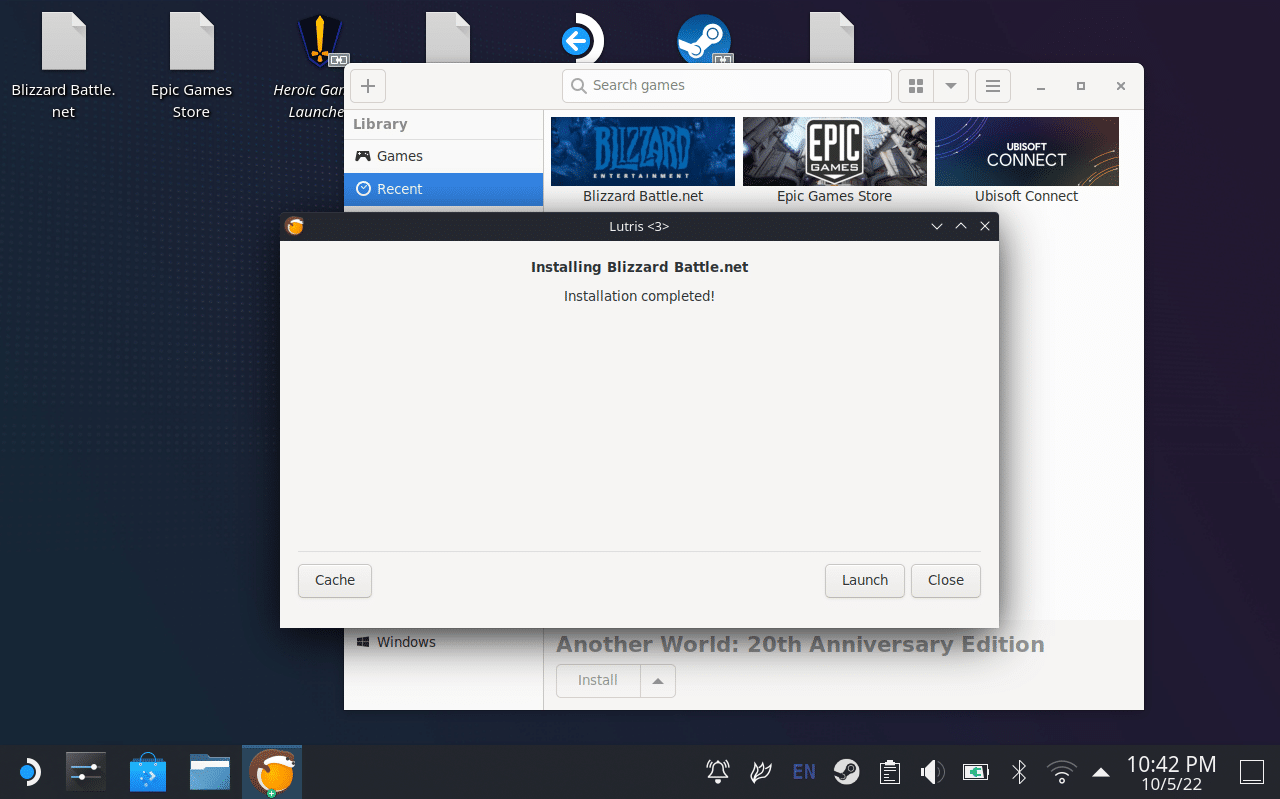Click the Lutris taskbar icon
1280x799 pixels.
pyautogui.click(x=272, y=772)
